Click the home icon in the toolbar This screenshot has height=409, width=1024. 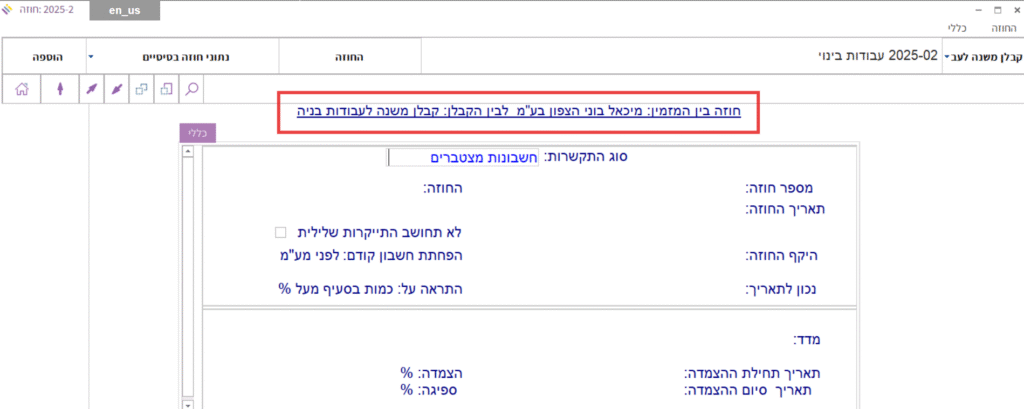click(x=20, y=89)
